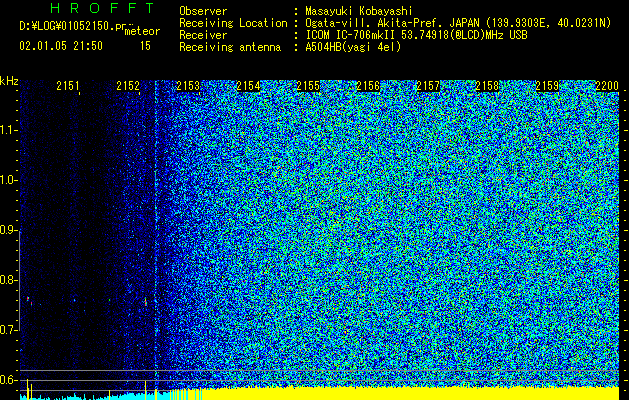Viewport: 629px width, 400px height.
Task: Select the observer name Masayuki Kobayashi
Action: pyautogui.click(x=359, y=11)
